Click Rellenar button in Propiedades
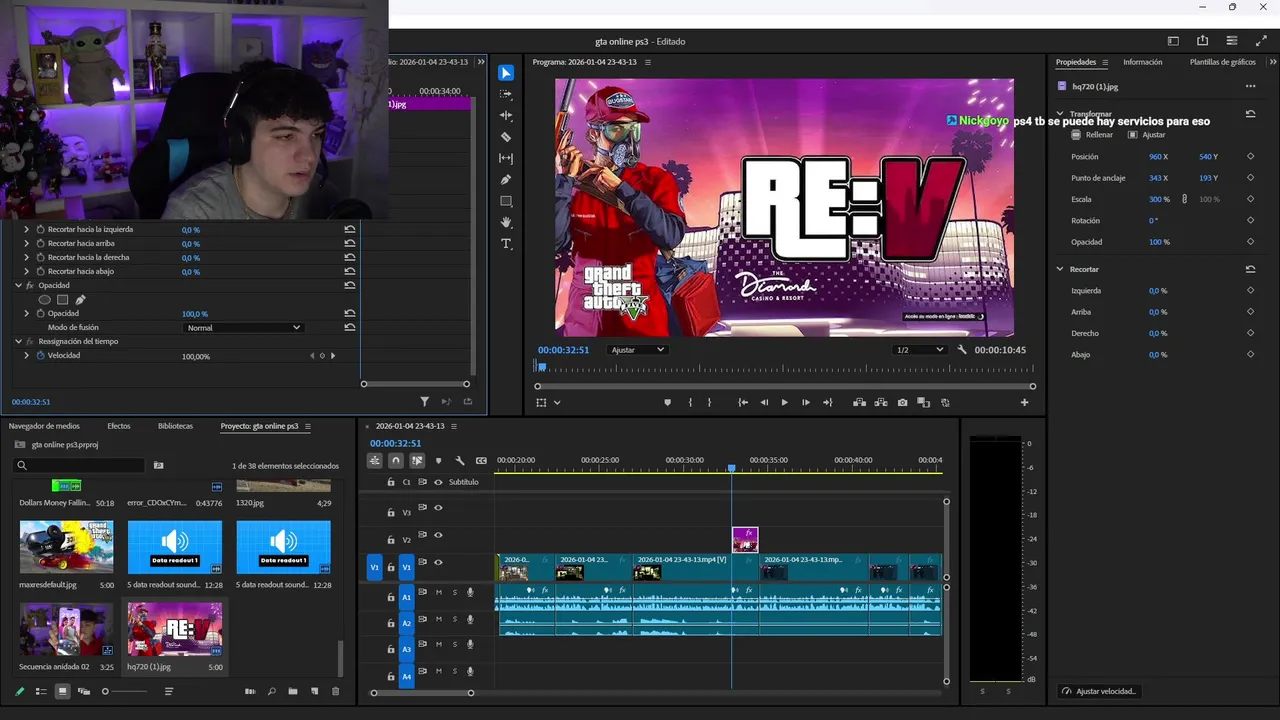The height and width of the screenshot is (720, 1280). tap(1092, 135)
